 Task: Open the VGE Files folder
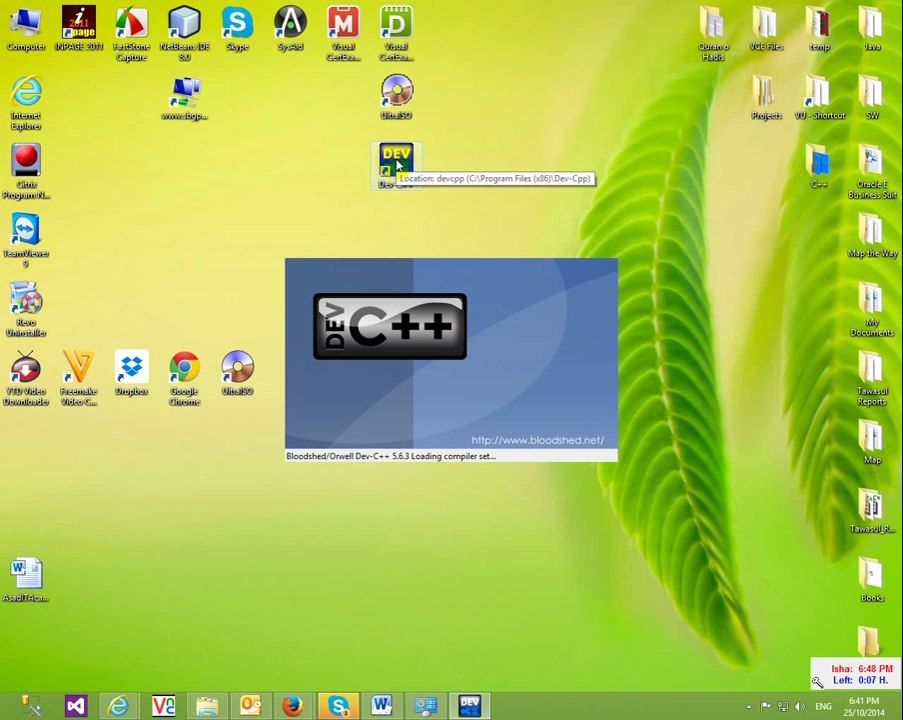[766, 29]
